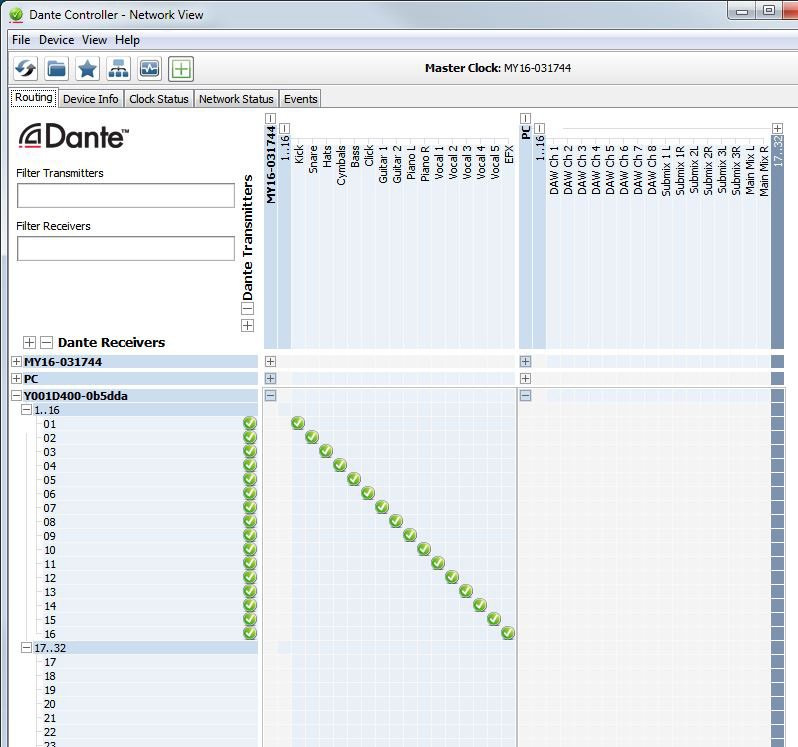Open the File menu

21,40
